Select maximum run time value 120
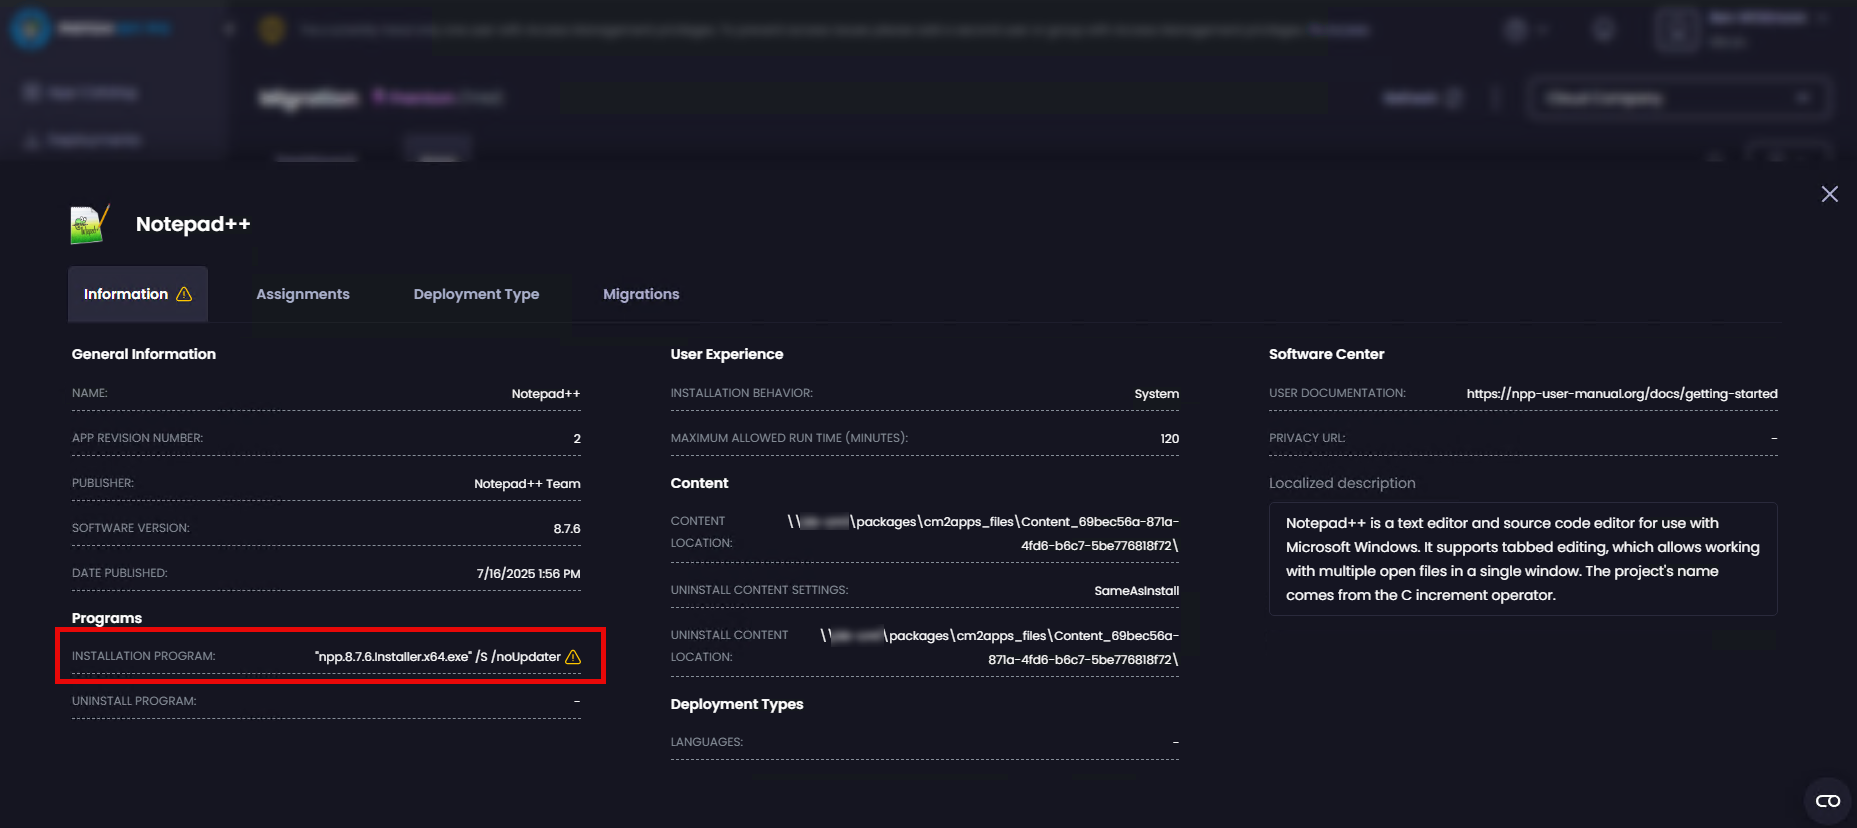Viewport: 1857px width, 828px height. tap(1170, 439)
